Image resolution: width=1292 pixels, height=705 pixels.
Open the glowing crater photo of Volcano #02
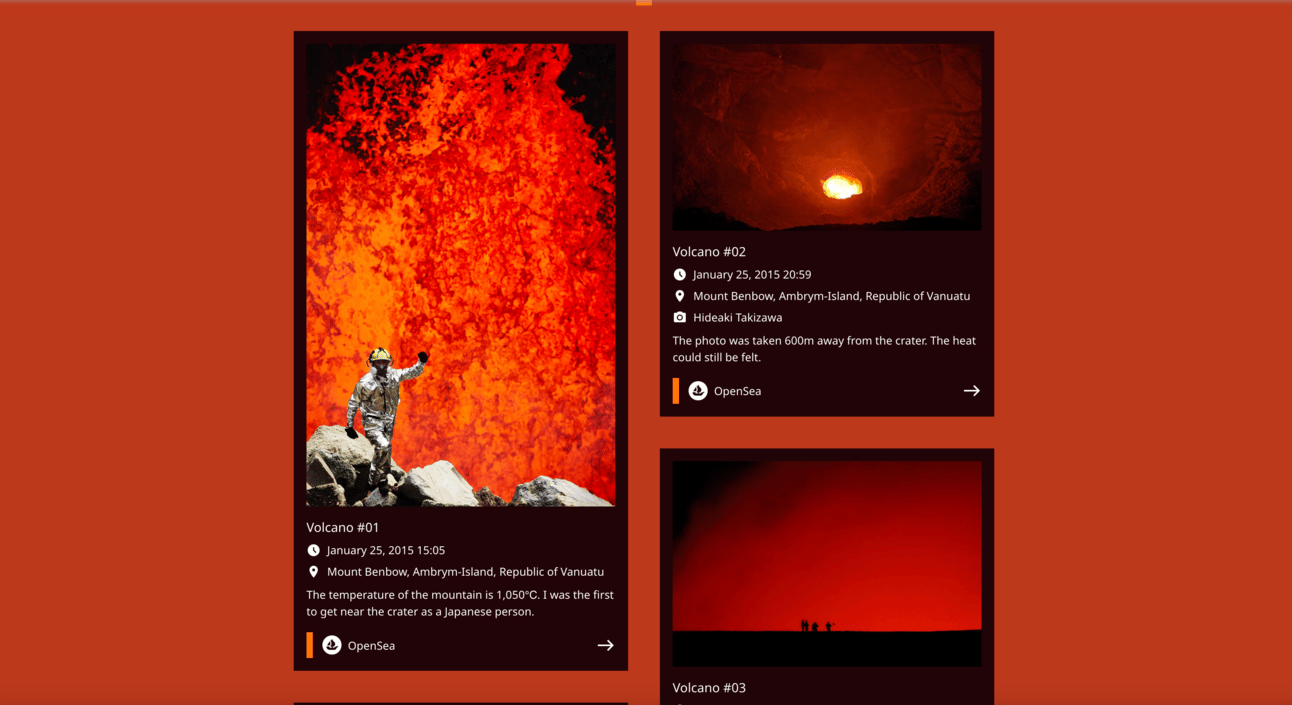tap(827, 137)
